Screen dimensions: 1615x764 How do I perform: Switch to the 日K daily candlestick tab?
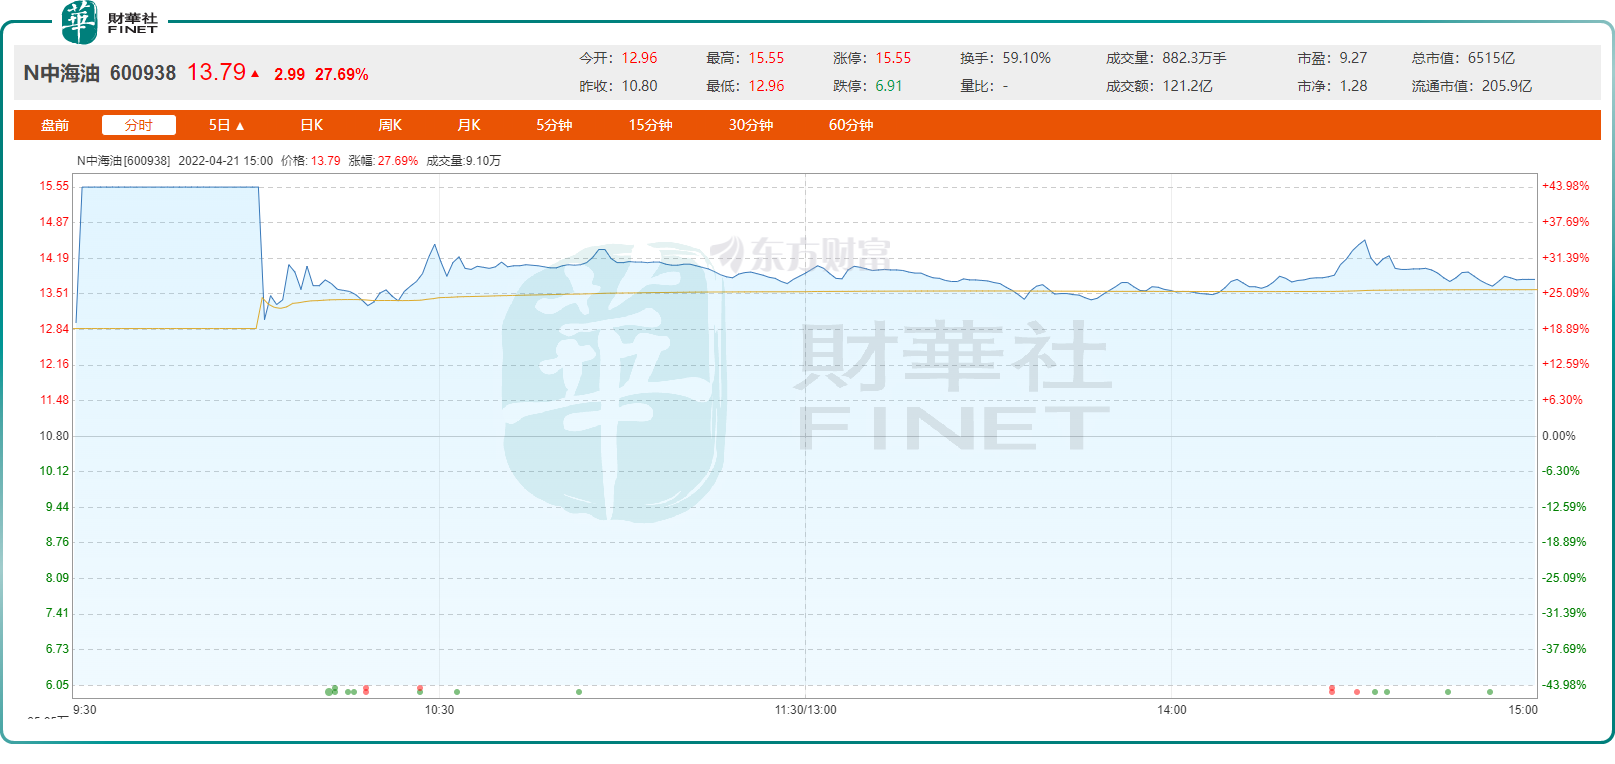312,125
